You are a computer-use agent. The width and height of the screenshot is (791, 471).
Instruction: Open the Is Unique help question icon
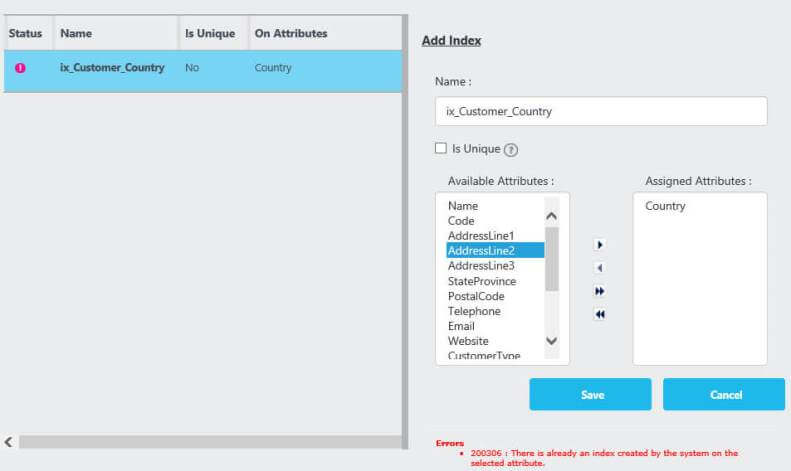point(511,150)
